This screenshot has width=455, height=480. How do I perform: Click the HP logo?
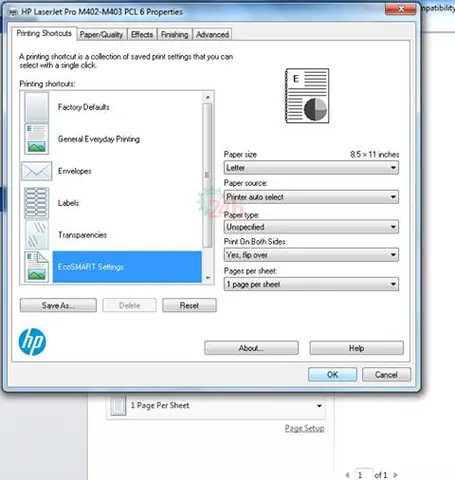pos(32,342)
